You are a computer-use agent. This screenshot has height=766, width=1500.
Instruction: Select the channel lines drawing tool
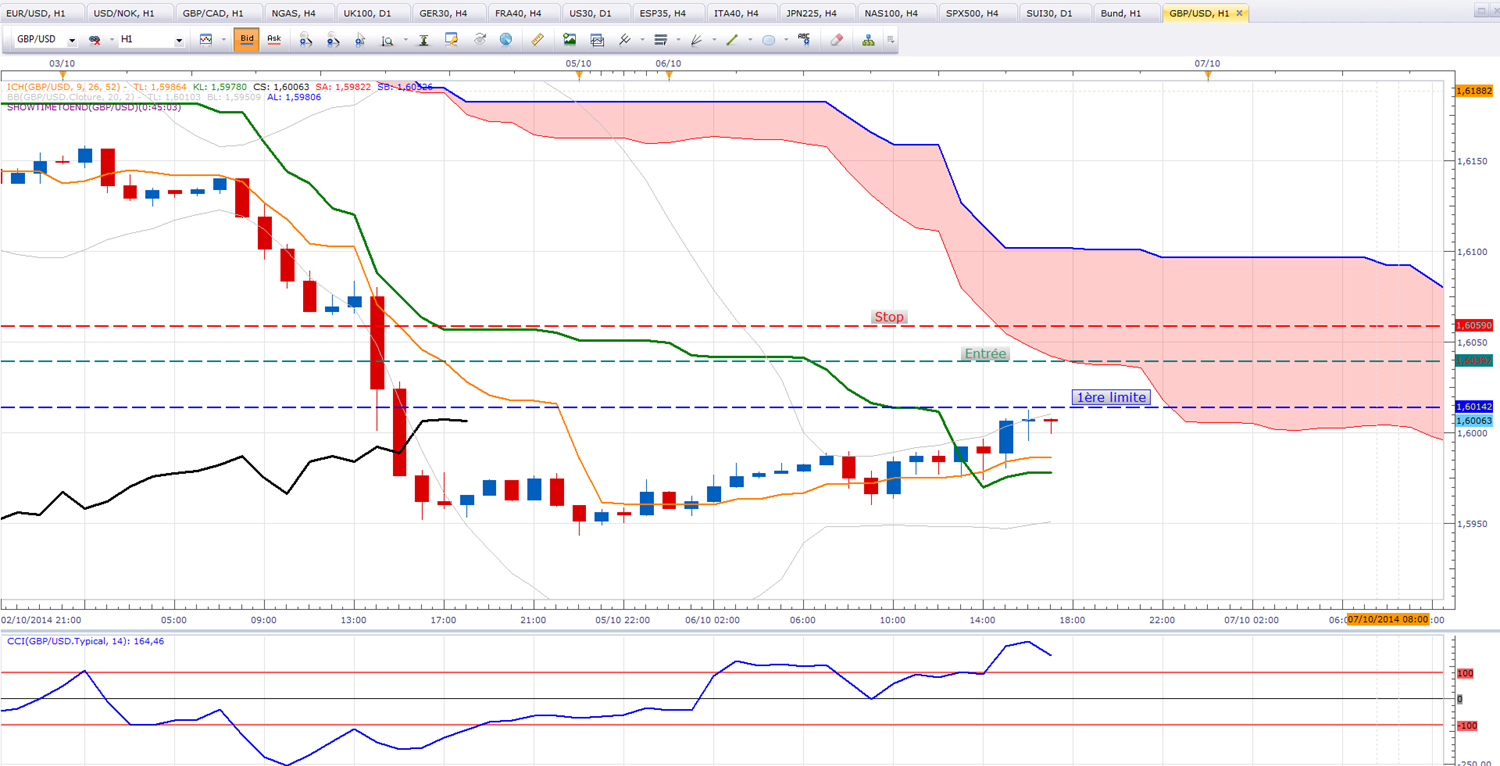(625, 40)
